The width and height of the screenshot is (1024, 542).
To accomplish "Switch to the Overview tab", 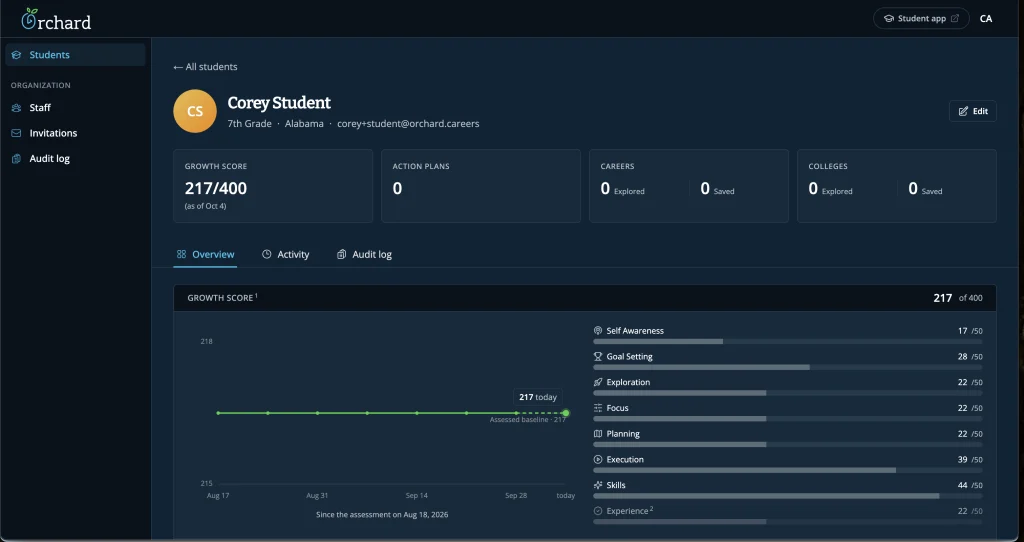I will (206, 254).
